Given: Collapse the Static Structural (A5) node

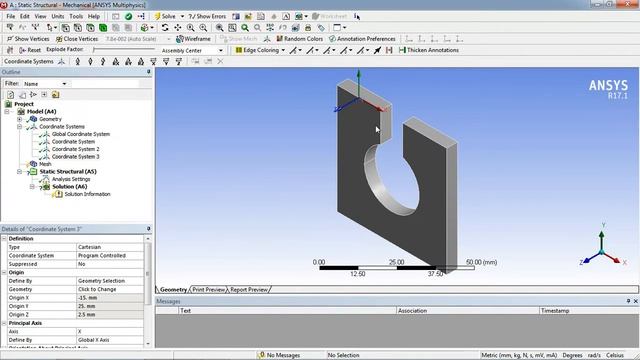Looking at the screenshot, I should (x=19, y=171).
